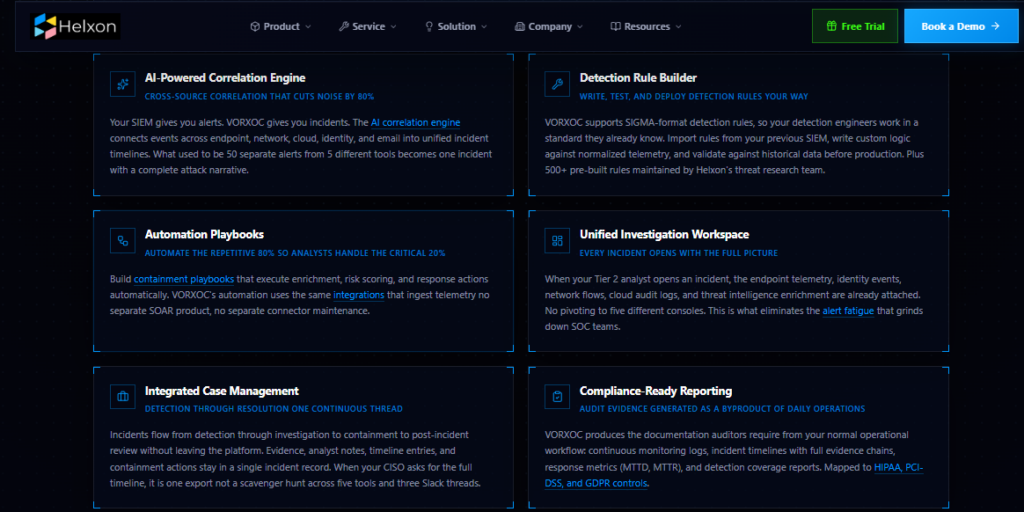The height and width of the screenshot is (512, 1024).
Task: Open the Resources menu
Action: (646, 27)
